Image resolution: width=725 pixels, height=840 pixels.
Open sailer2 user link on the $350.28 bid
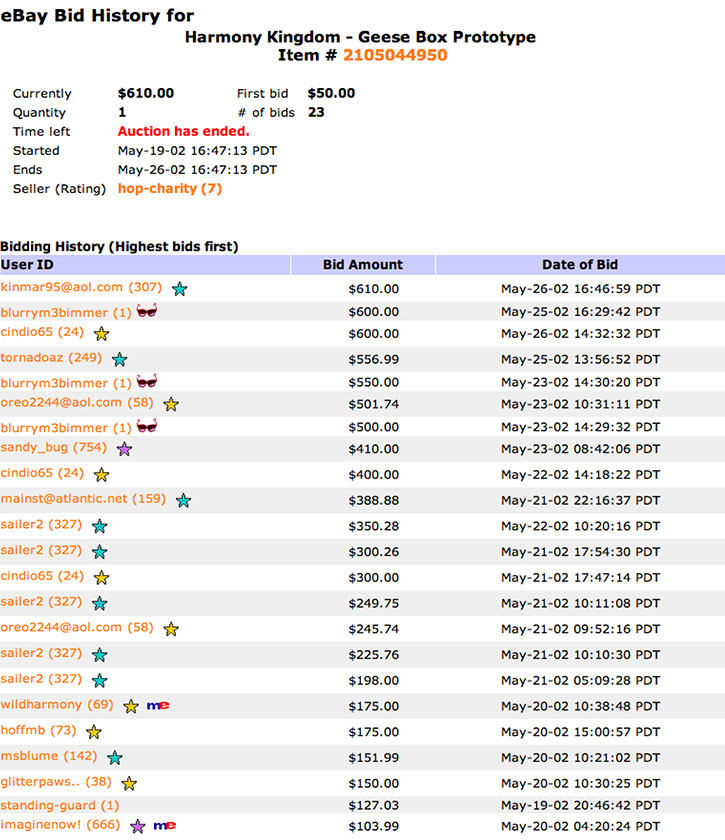pos(41,524)
